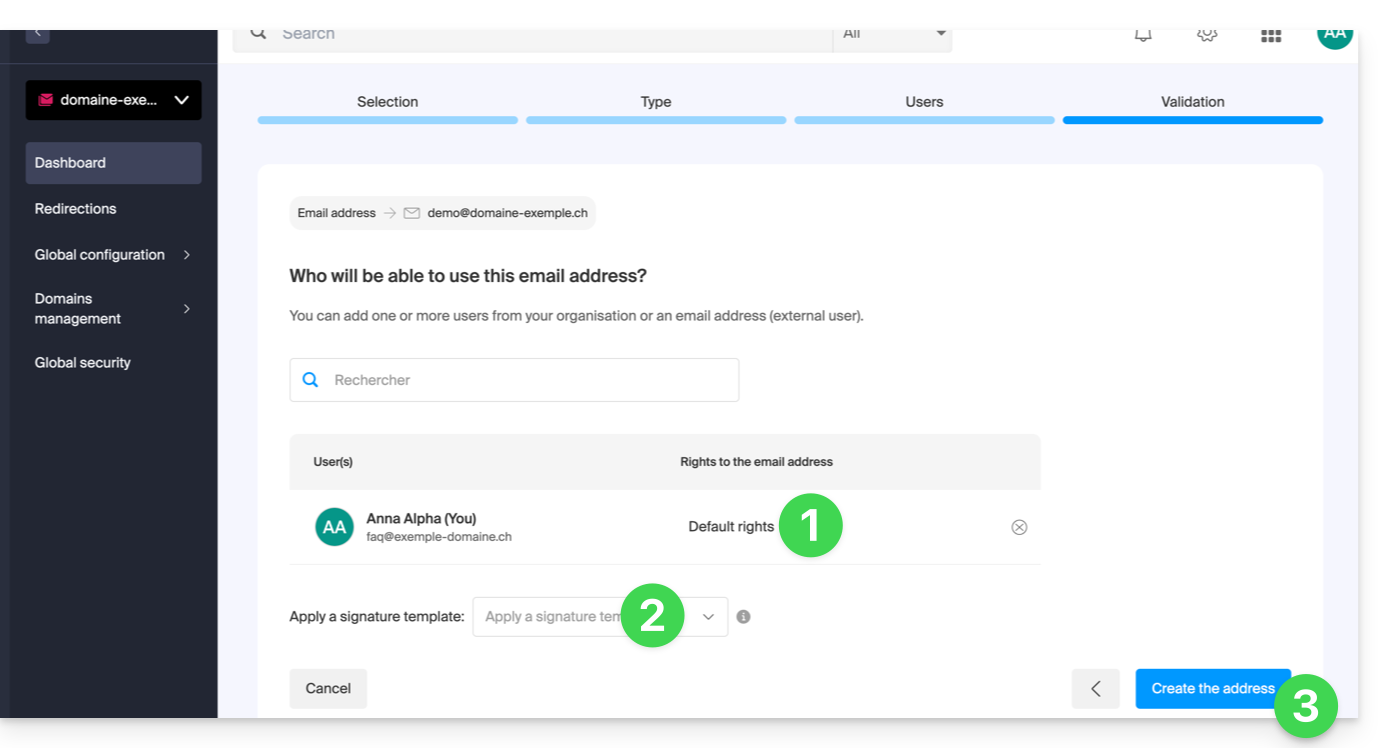Screen dimensions: 1389x748
Task: Open the settings gear icon
Action: (x=1207, y=34)
